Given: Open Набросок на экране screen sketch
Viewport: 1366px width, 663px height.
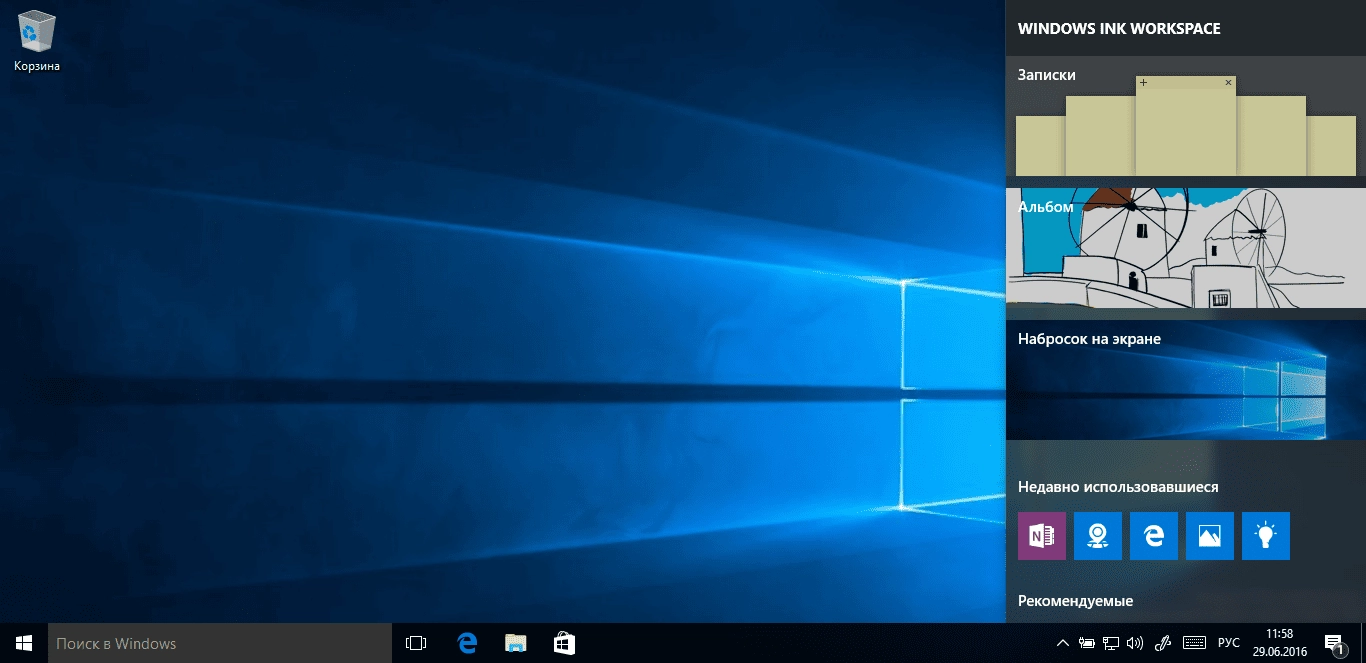Looking at the screenshot, I should click(1186, 380).
